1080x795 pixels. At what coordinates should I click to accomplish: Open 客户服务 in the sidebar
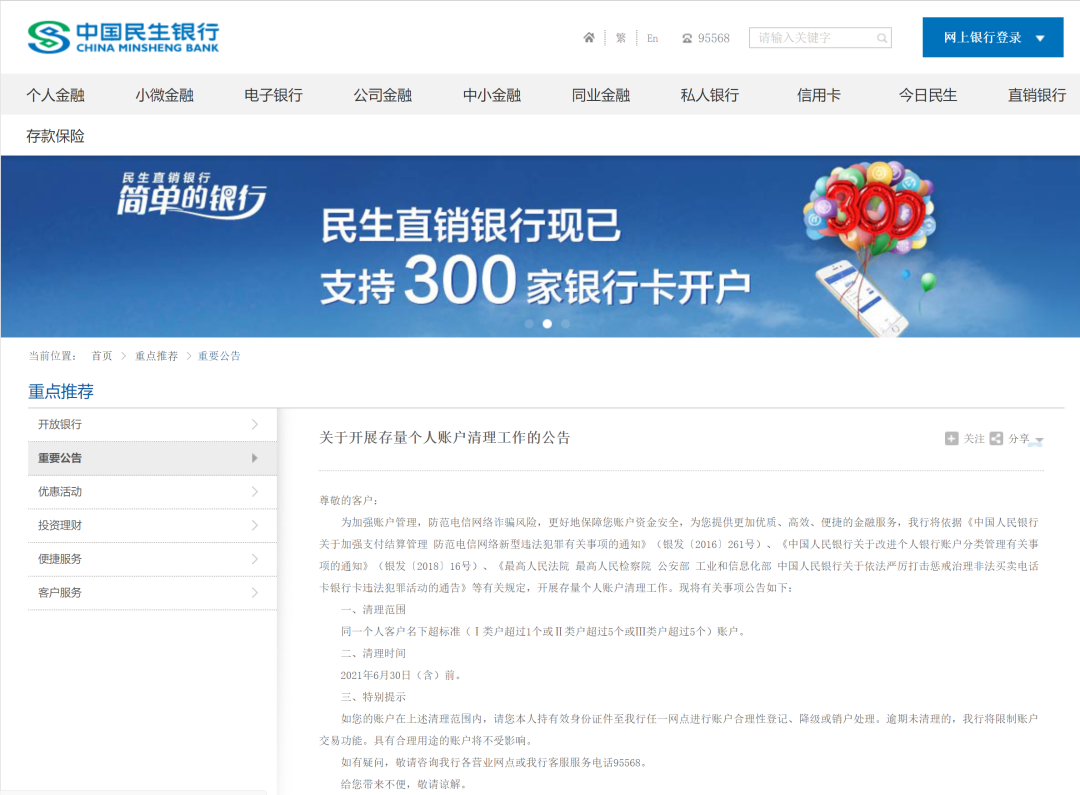pos(152,593)
